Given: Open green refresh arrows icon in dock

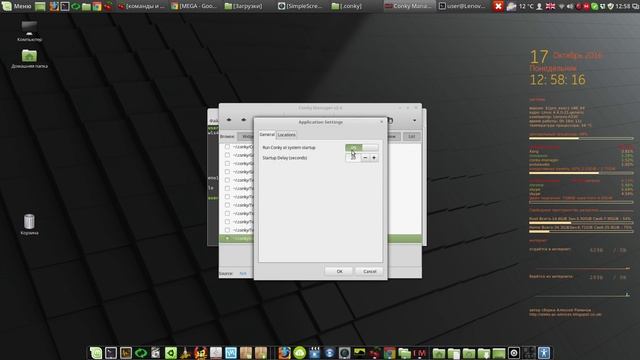Looking at the screenshot, I should pyautogui.click(x=141, y=353).
